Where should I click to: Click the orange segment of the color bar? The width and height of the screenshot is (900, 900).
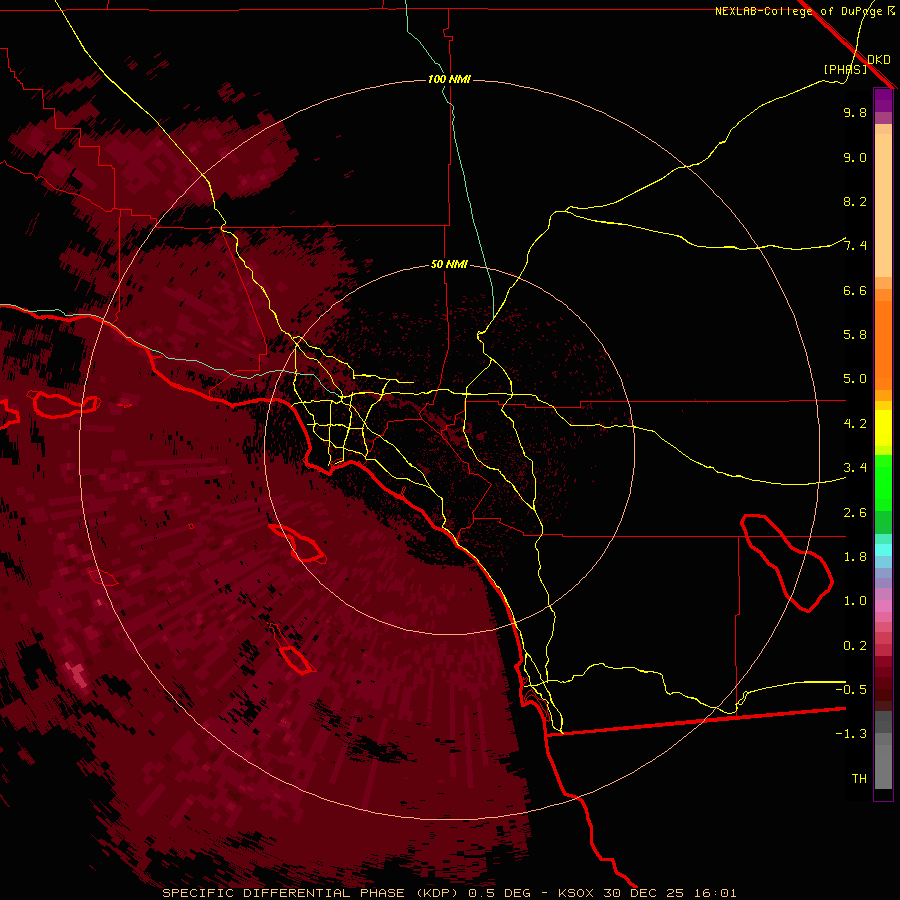tap(883, 346)
